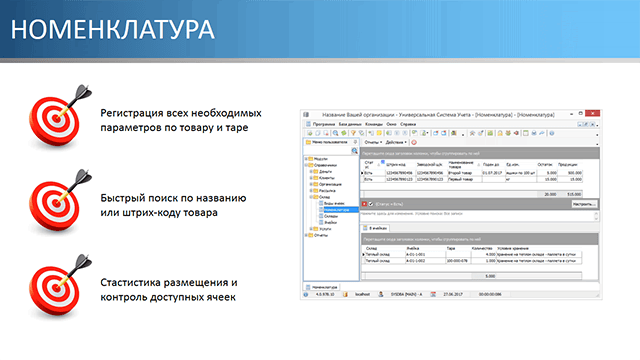
Task: Click the user figure icon in the status bar
Action: (381, 294)
